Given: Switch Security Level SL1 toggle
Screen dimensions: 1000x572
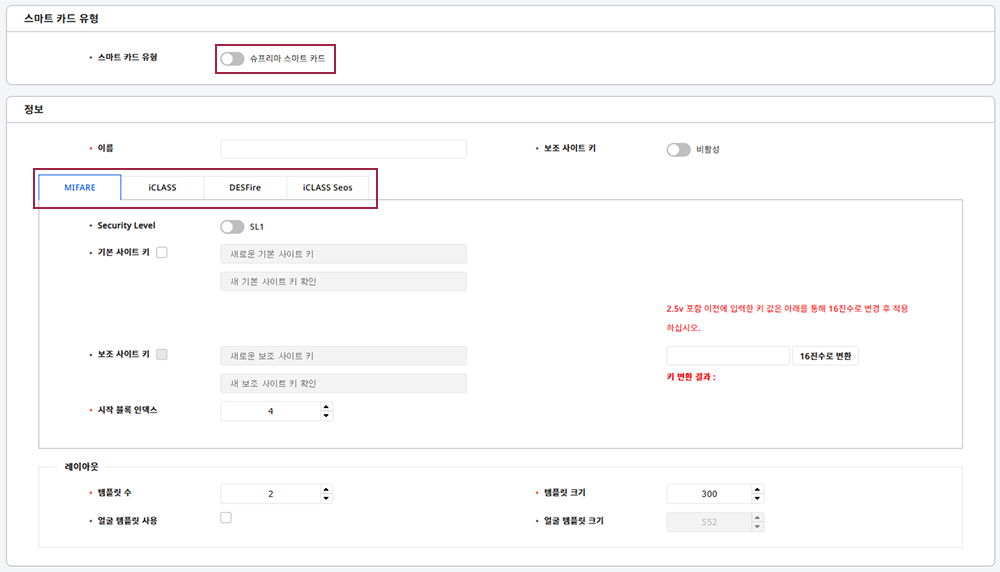Looking at the screenshot, I should pos(232,227).
